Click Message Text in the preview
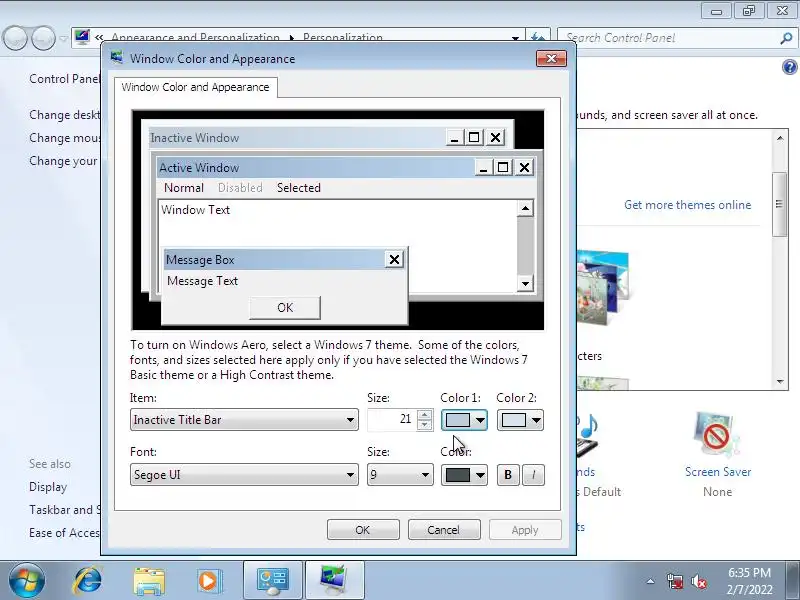This screenshot has width=800, height=600. 202,281
